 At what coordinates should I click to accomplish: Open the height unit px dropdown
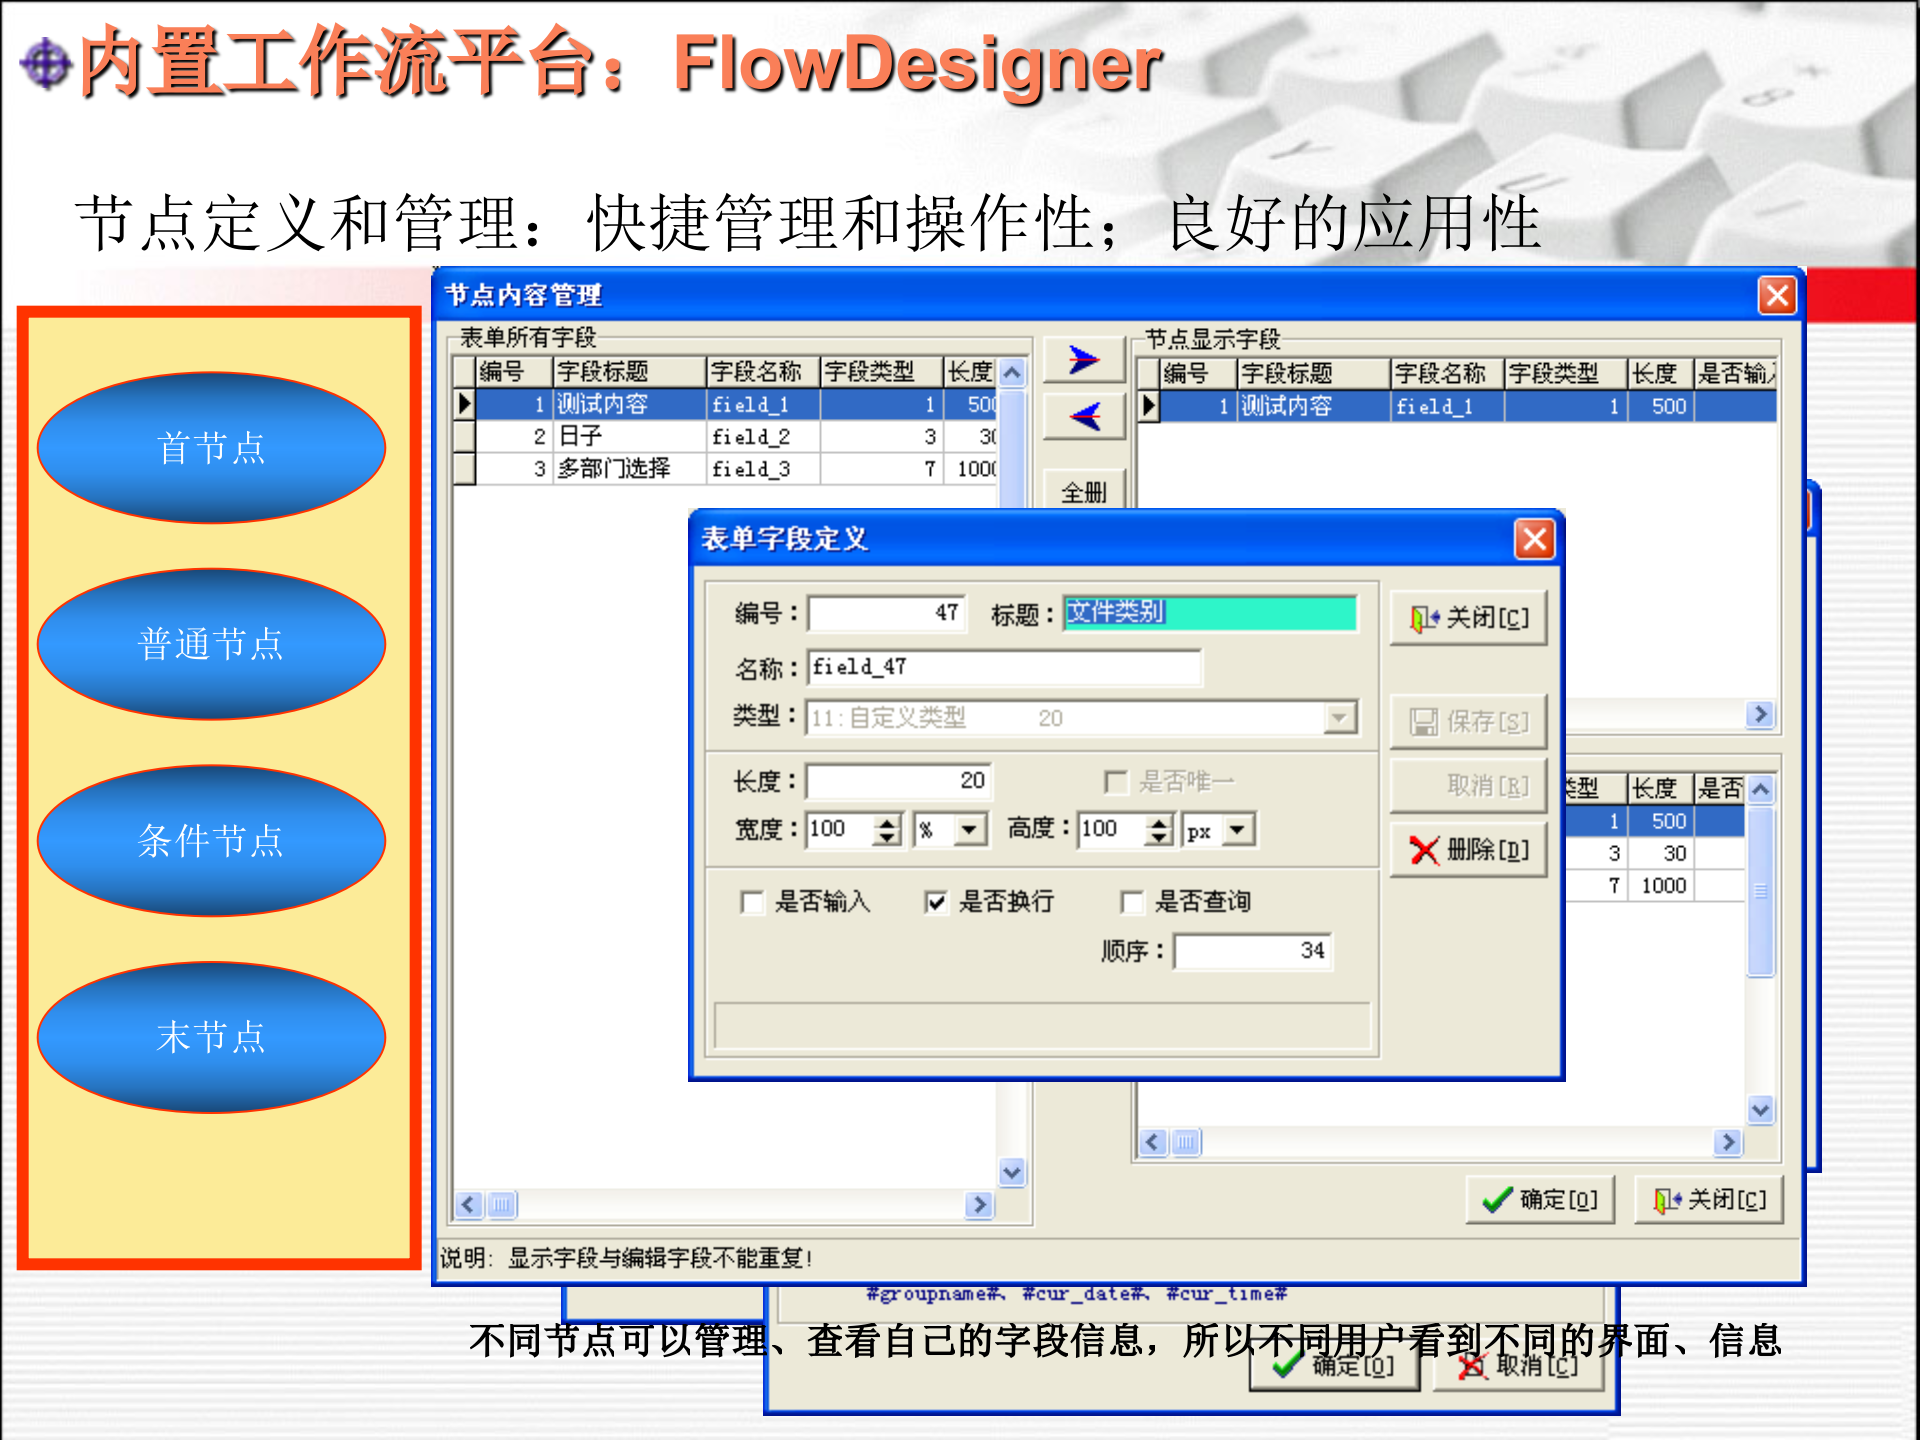point(1240,829)
